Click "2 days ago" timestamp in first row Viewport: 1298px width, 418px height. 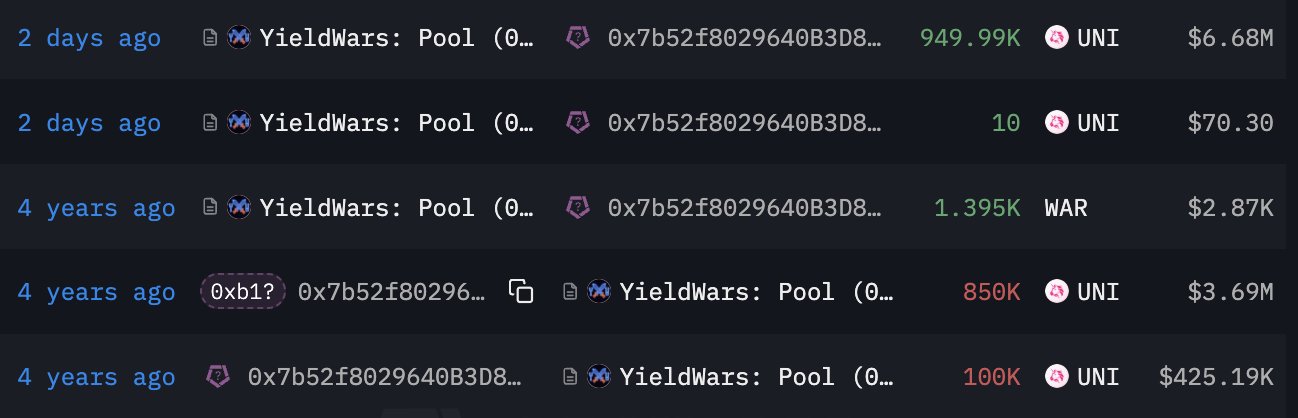89,39
